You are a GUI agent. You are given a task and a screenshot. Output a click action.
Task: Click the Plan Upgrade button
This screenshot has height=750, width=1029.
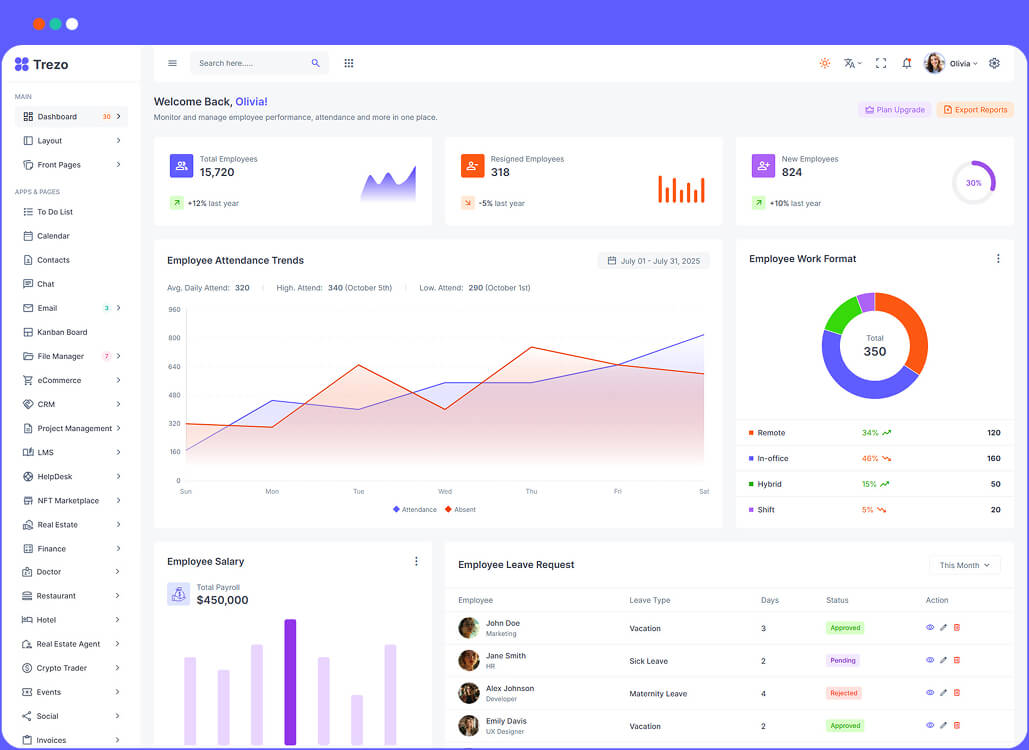point(894,110)
